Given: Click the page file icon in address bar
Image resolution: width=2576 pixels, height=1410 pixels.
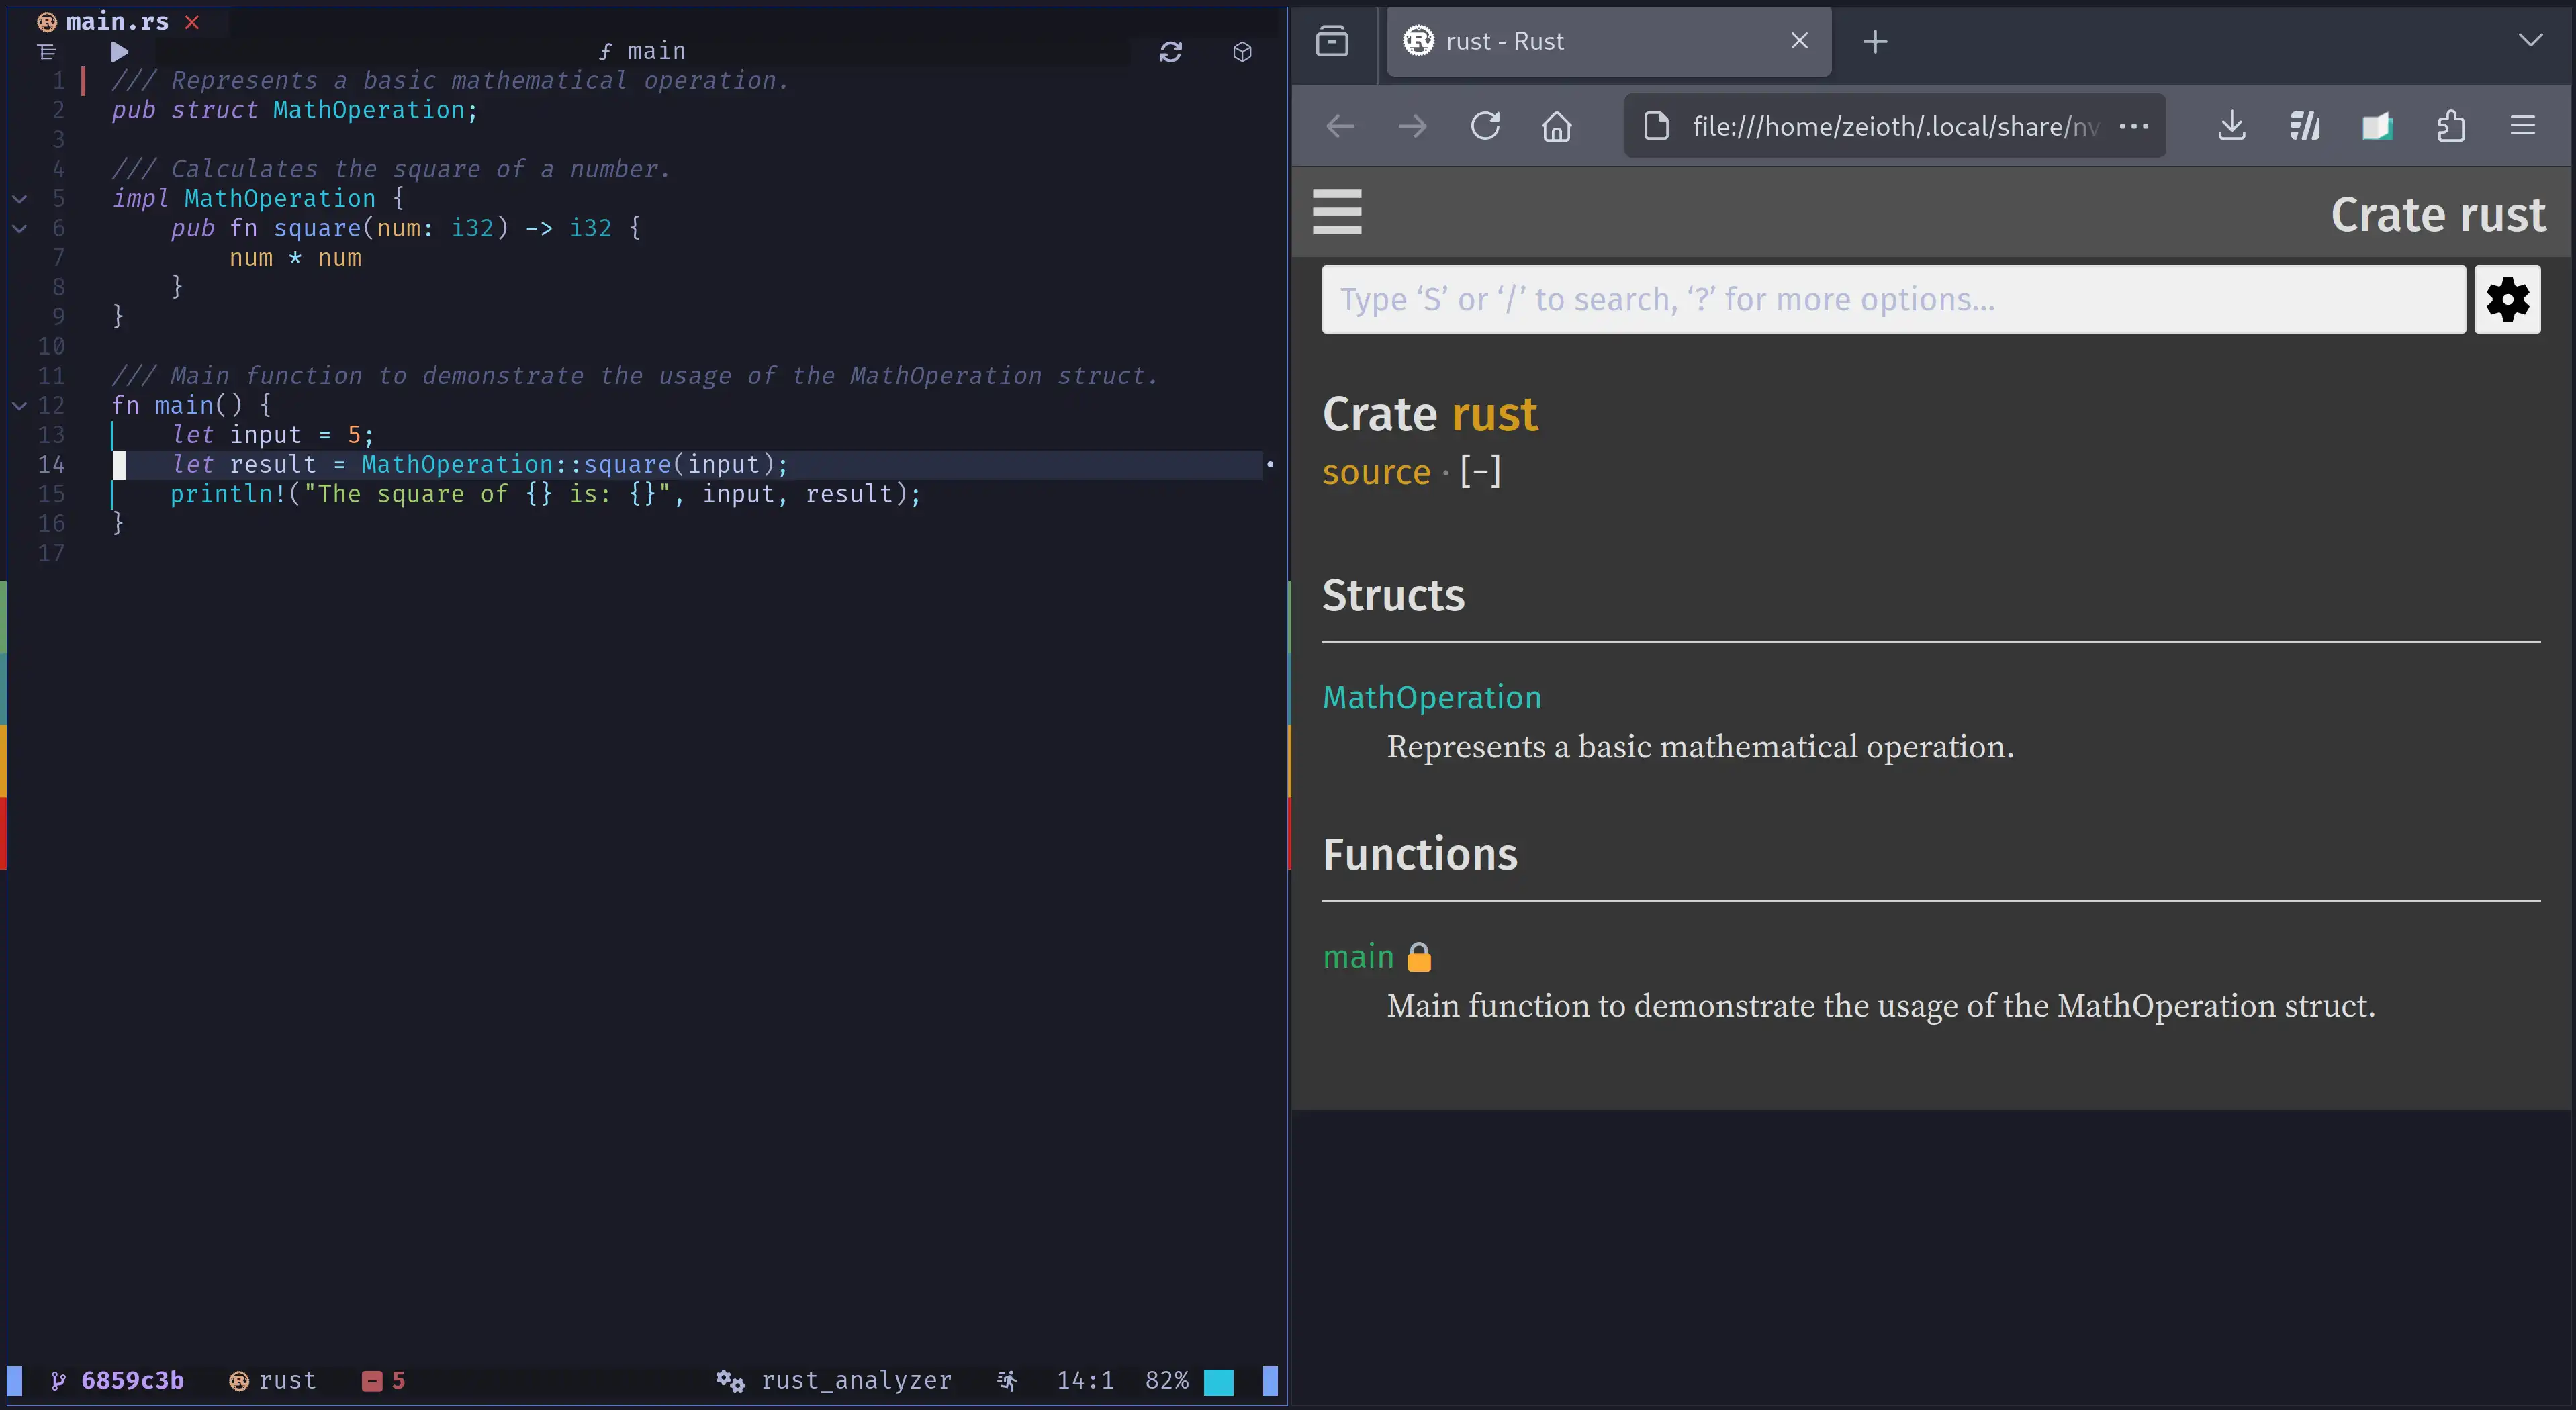Looking at the screenshot, I should [1656, 126].
